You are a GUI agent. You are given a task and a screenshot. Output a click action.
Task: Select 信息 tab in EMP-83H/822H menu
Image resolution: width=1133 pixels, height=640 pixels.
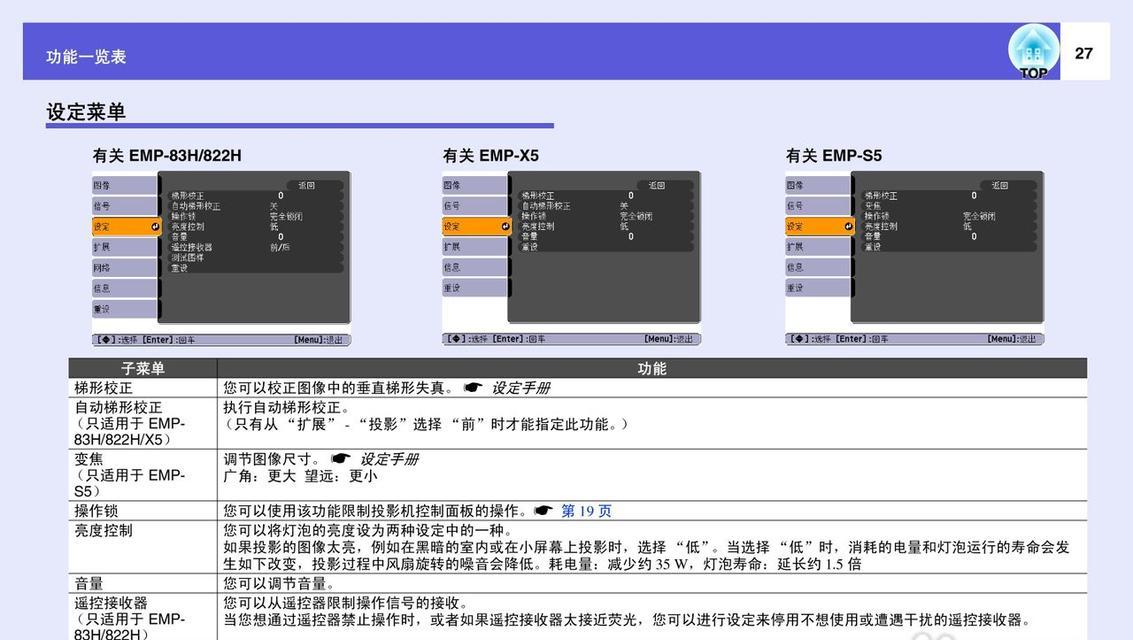point(124,288)
